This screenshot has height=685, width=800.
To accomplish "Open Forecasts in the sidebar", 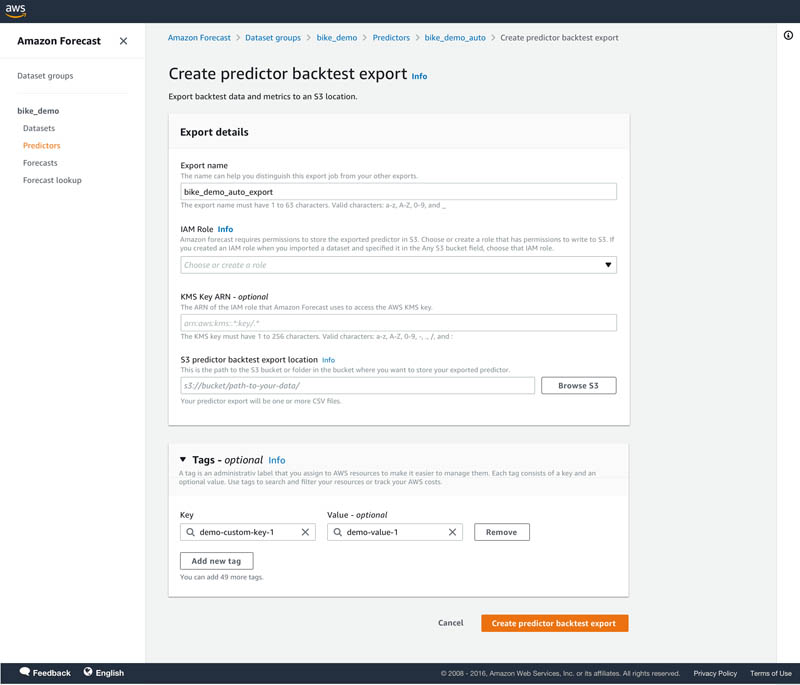I will click(40, 163).
